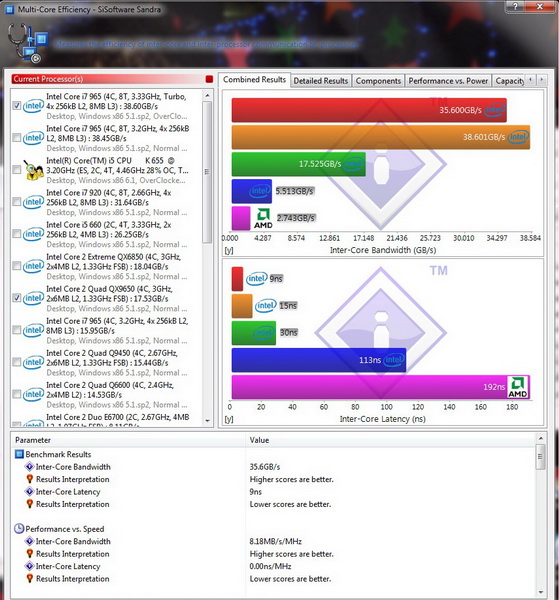Uncheck the Core i7 965 3.33GHz Turbo checkbox
This screenshot has height=600, width=559.
pos(16,106)
